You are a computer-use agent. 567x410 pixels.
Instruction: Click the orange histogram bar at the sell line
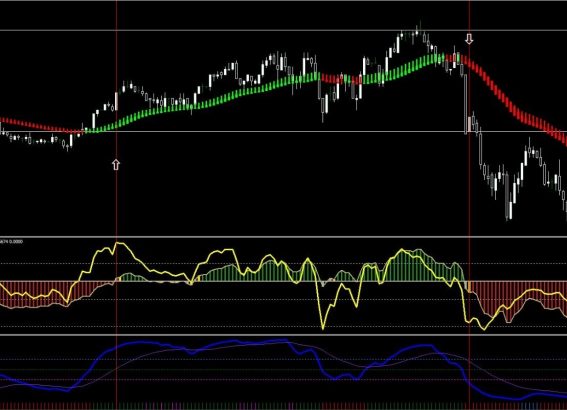pos(469,286)
